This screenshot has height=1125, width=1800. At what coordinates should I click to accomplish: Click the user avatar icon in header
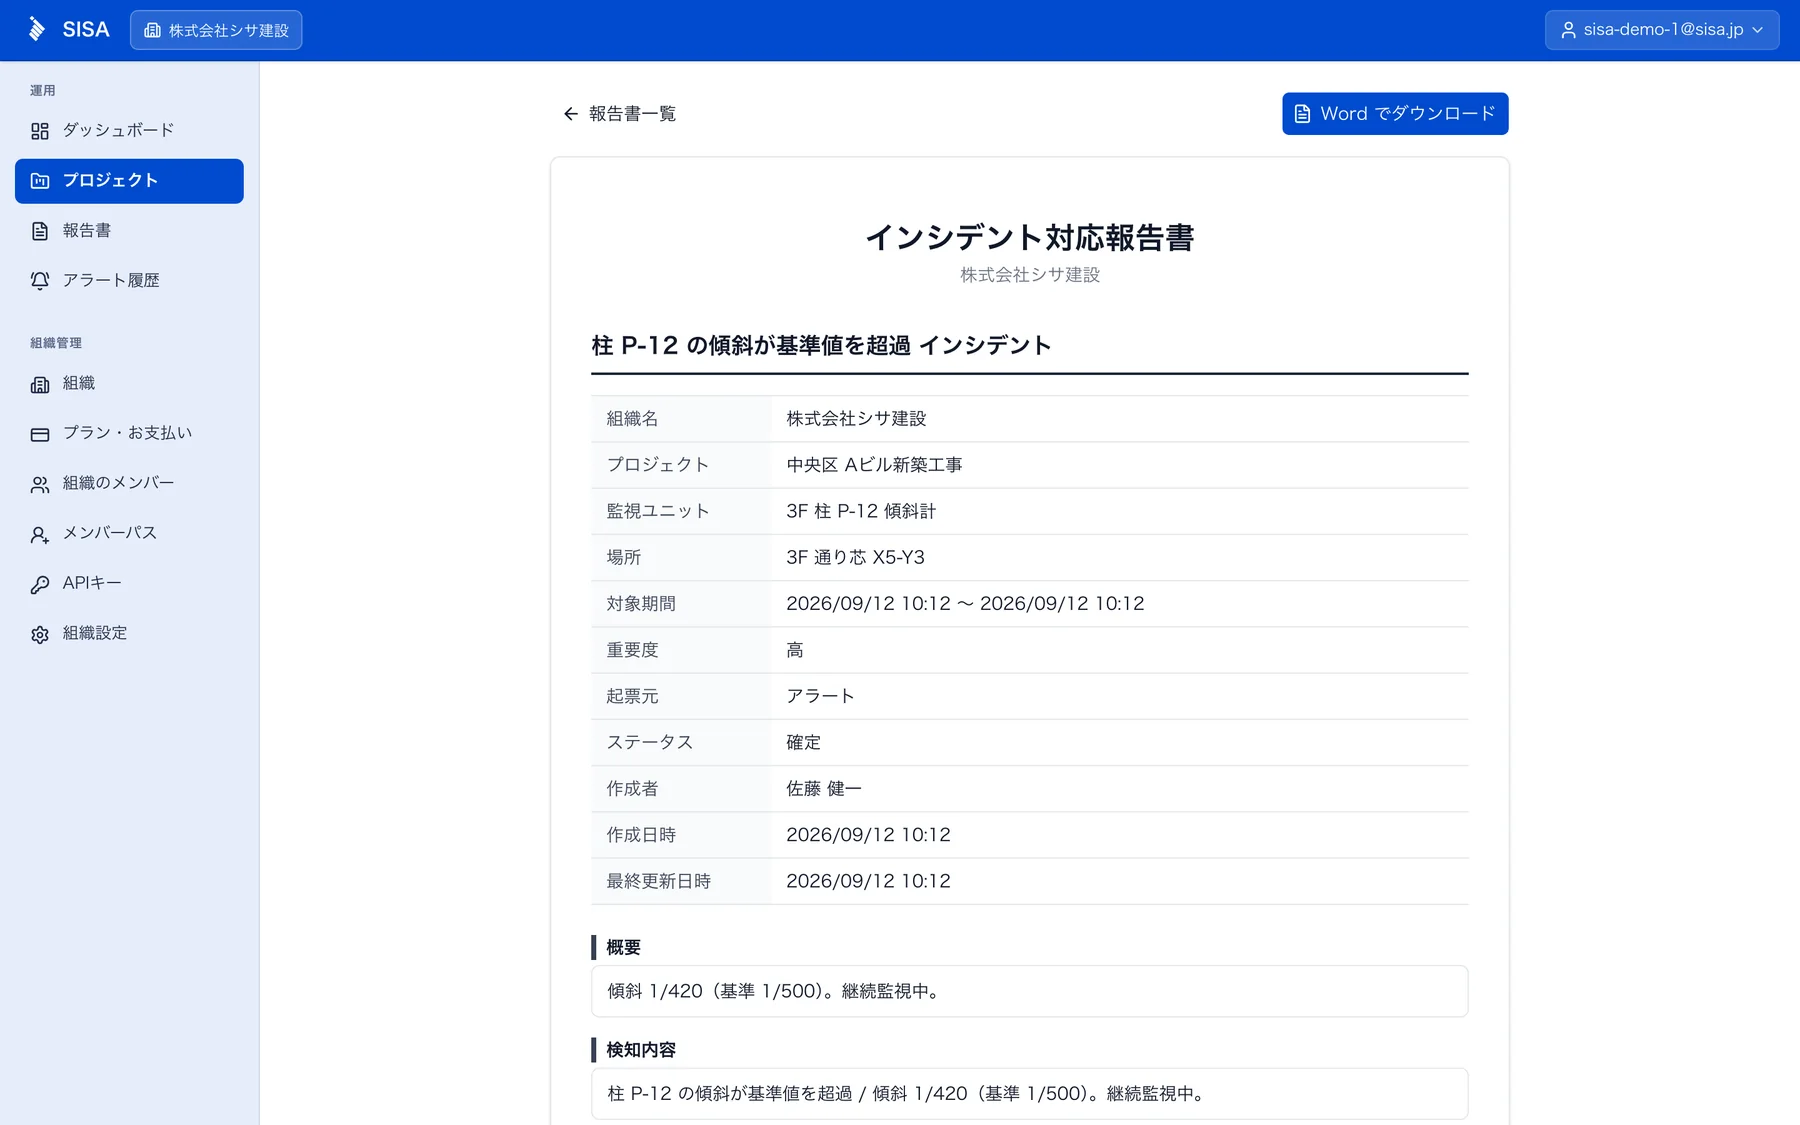pos(1568,30)
